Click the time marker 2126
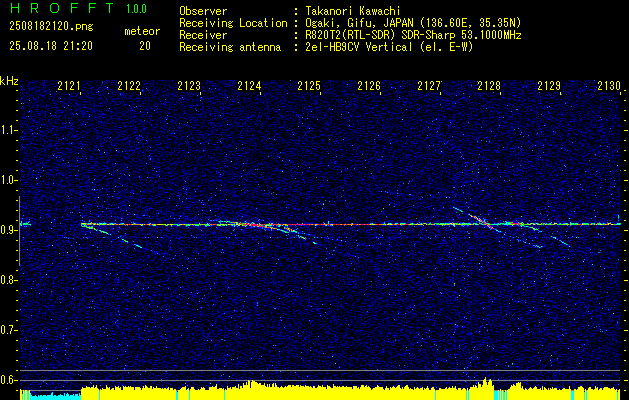 369,86
